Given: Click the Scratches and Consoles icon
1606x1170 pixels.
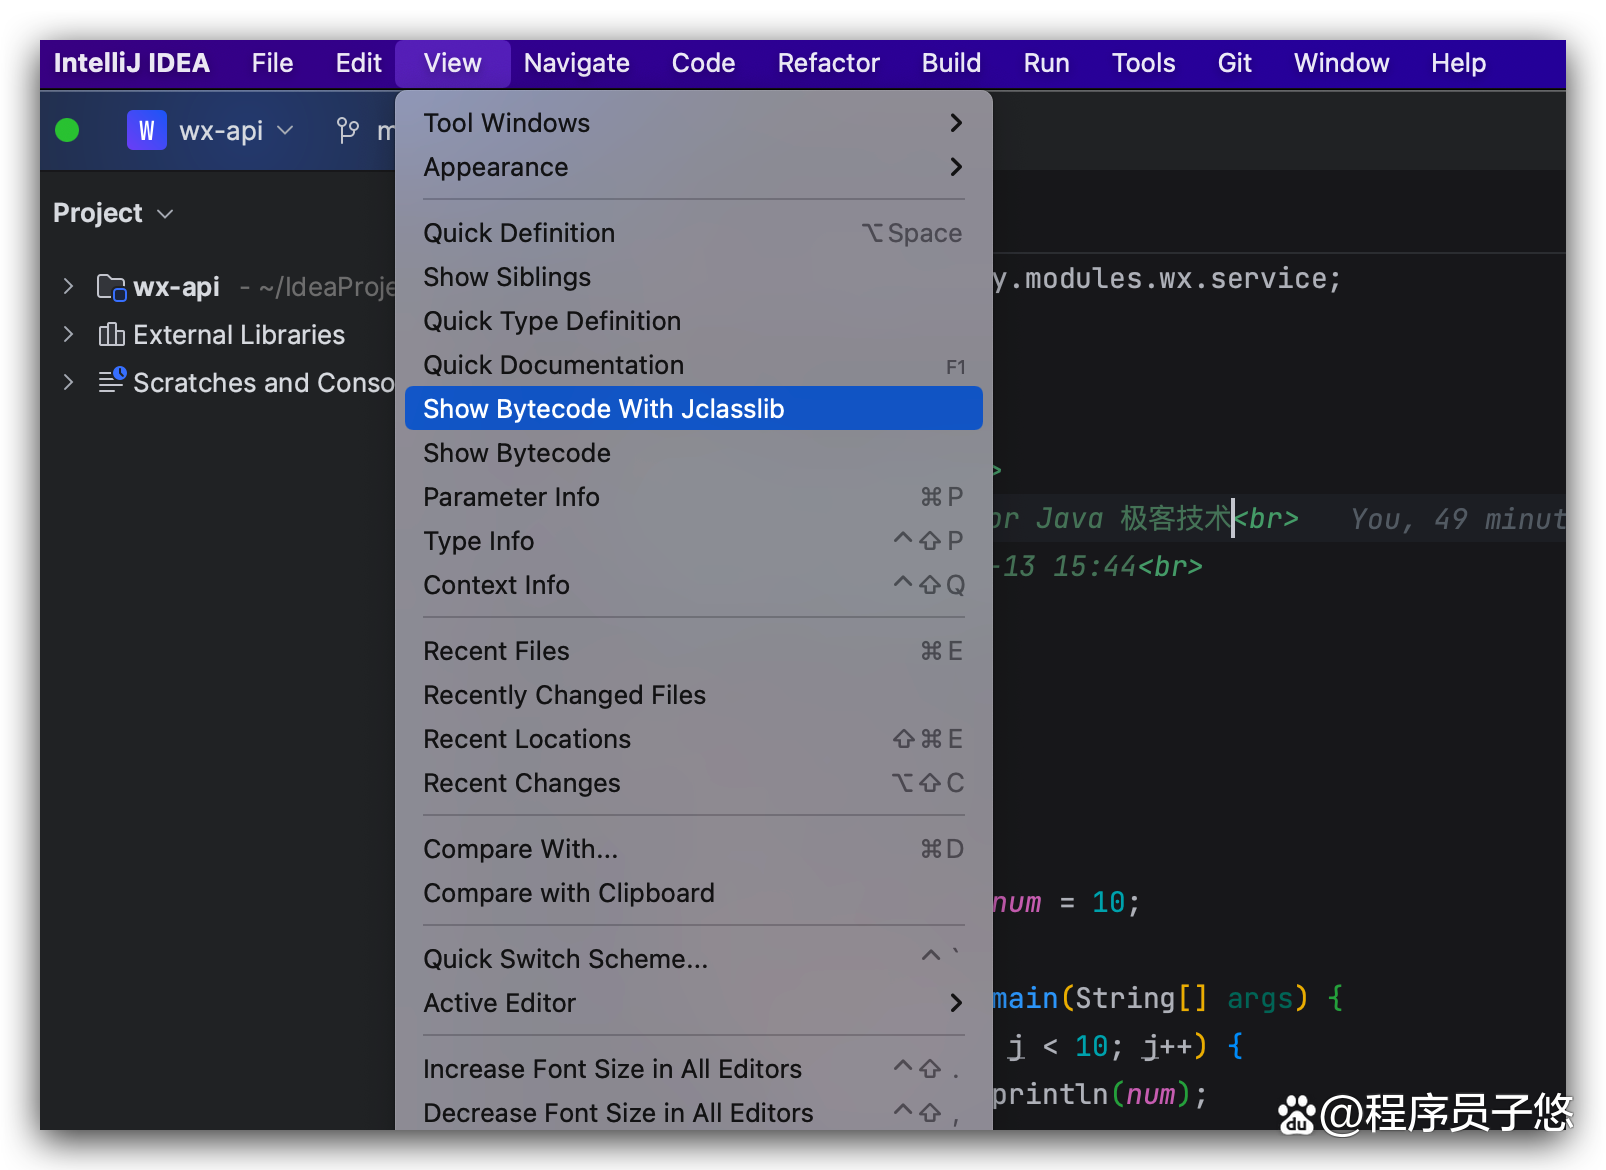Looking at the screenshot, I should [x=111, y=382].
